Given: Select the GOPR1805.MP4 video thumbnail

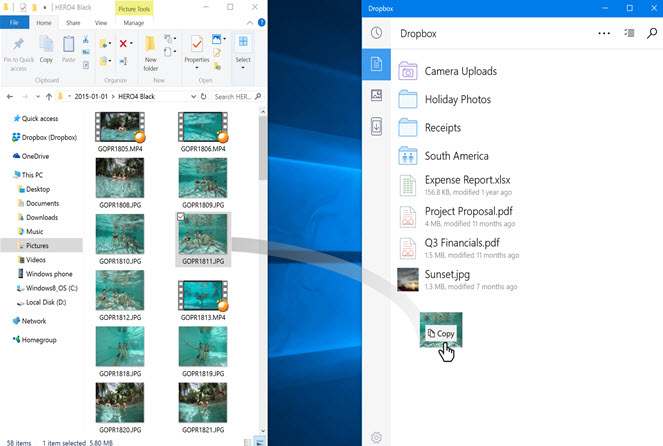Looking at the screenshot, I should click(120, 127).
